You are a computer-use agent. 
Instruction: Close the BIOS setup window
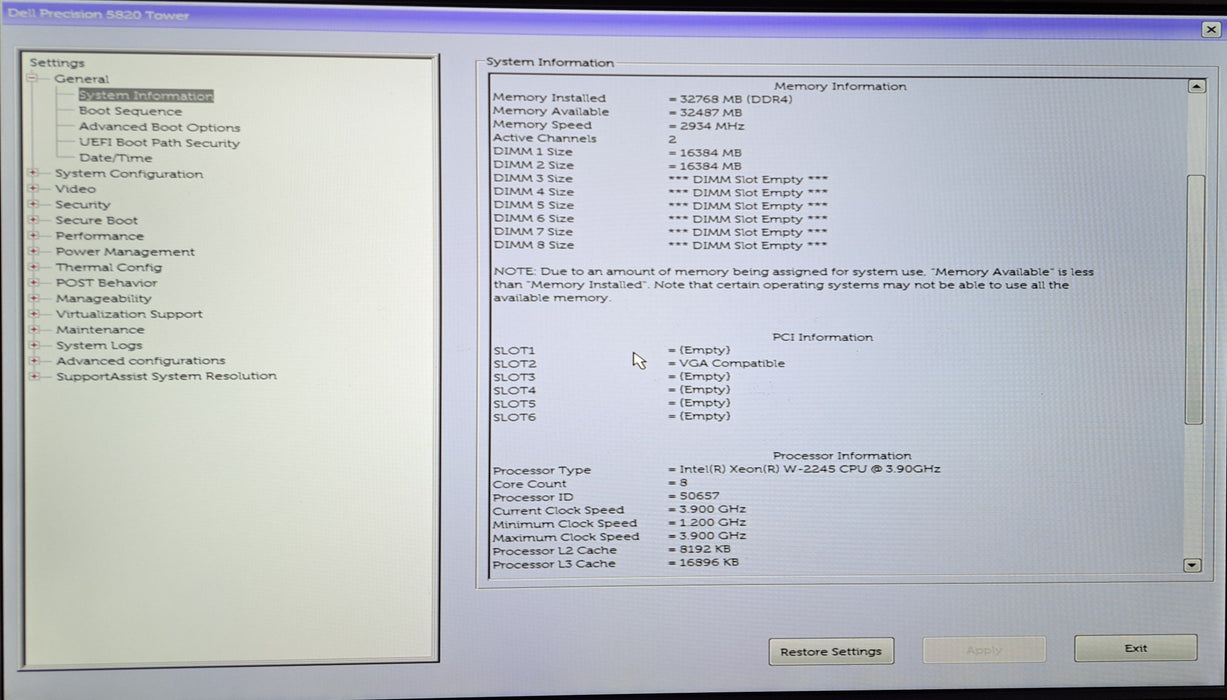click(1211, 30)
